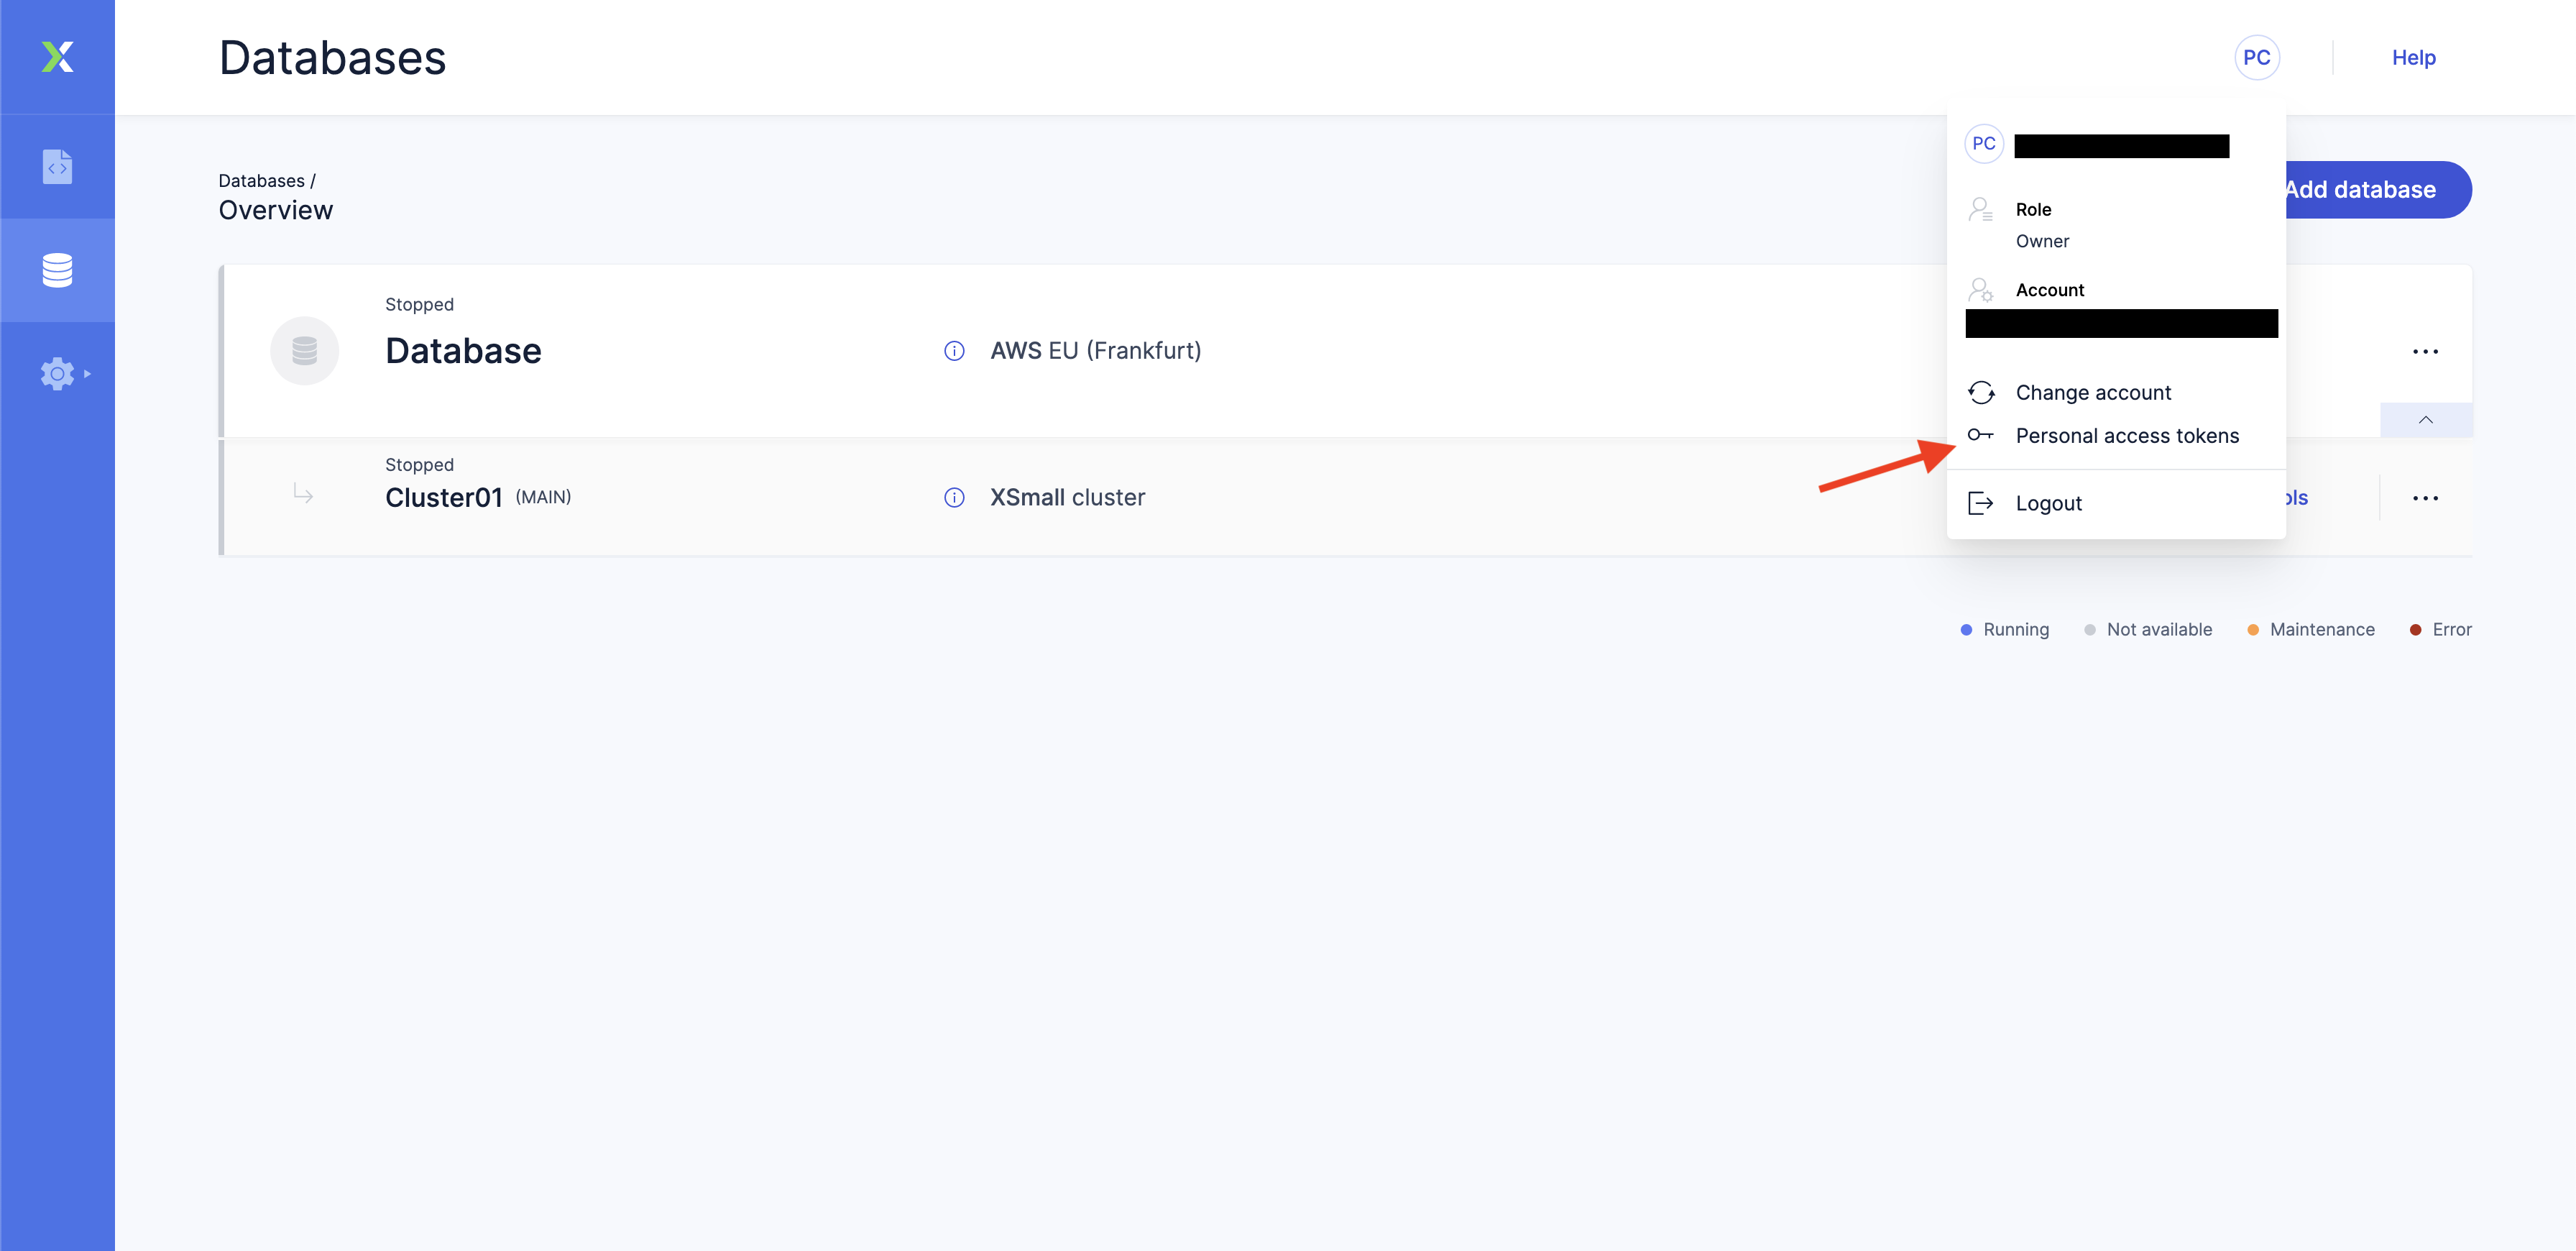Click the Overview page heading
This screenshot has height=1251, width=2576.
click(x=275, y=210)
